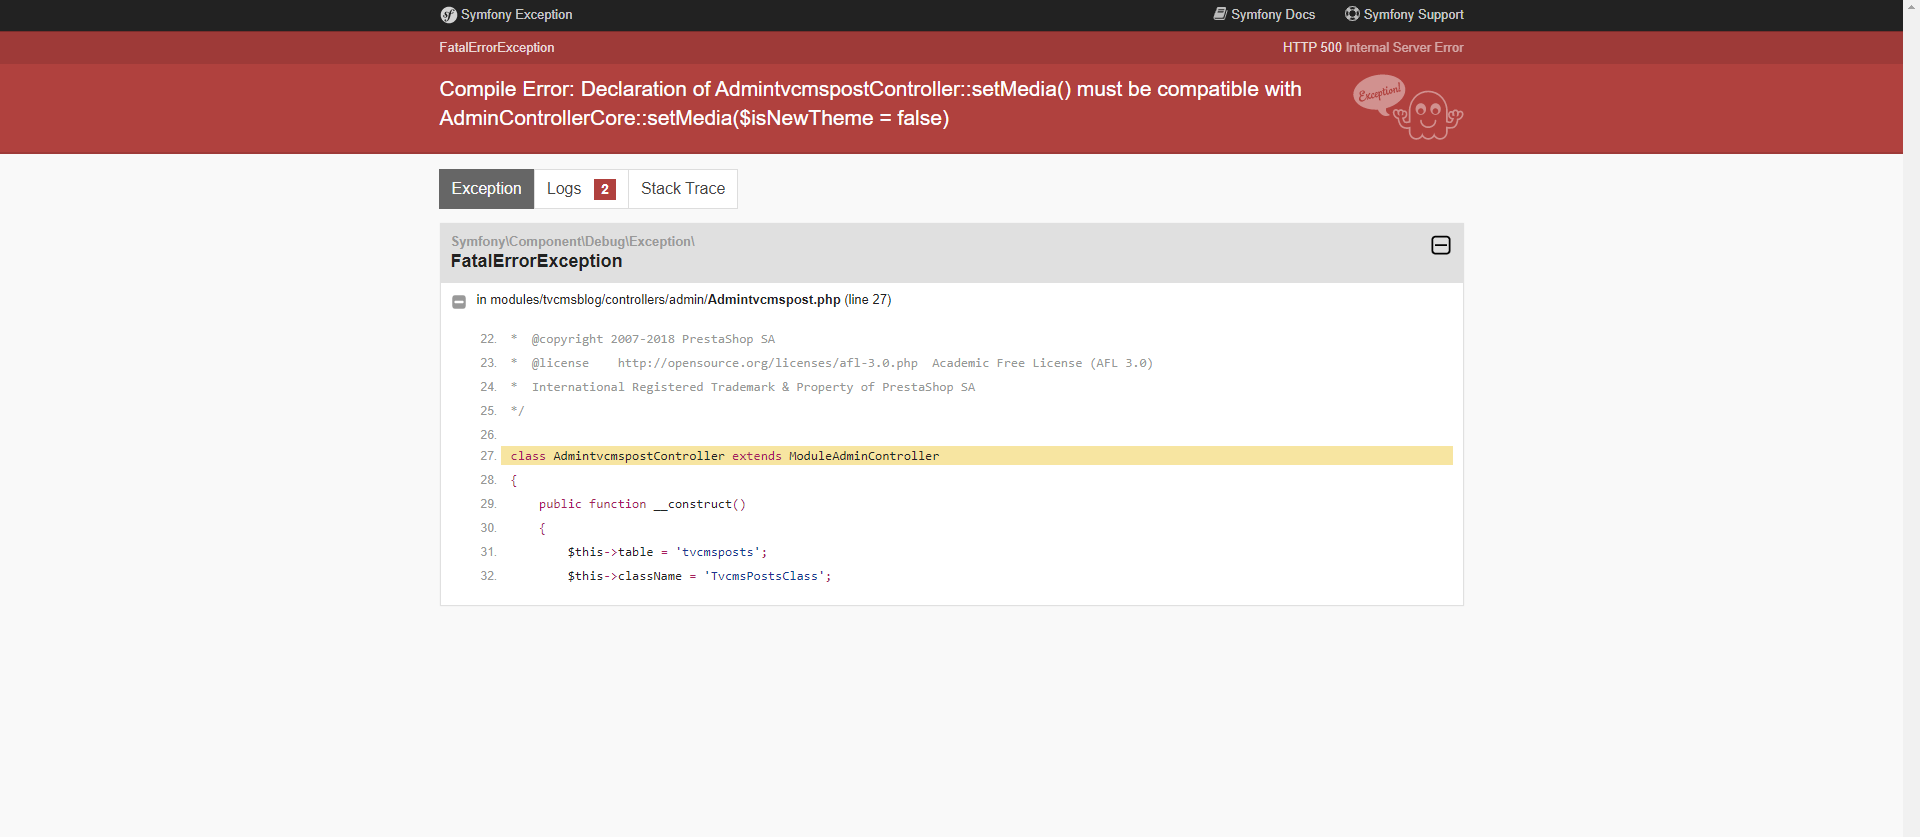Click the lifebuoy icon beside Symfony Support

pos(1352,14)
